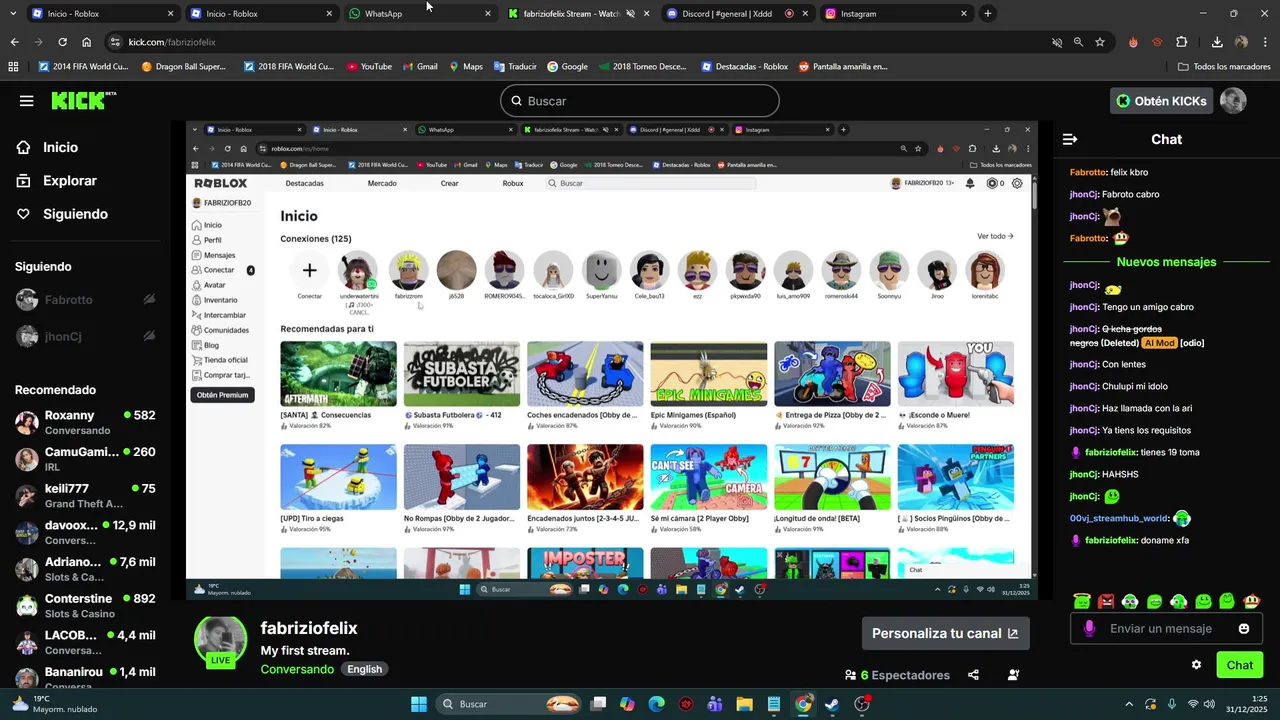Open Explorar in the Kick sidebar
The width and height of the screenshot is (1280, 720).
[56, 181]
